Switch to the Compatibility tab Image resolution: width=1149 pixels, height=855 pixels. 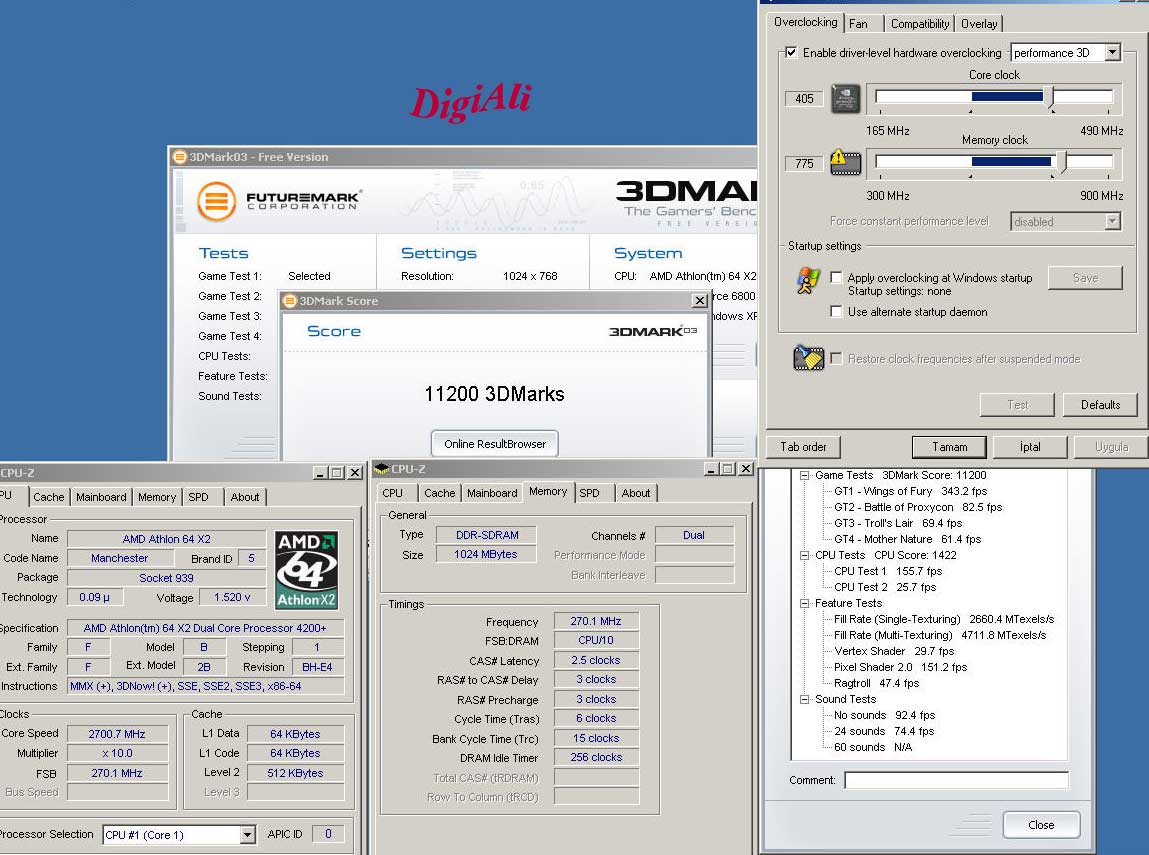920,23
